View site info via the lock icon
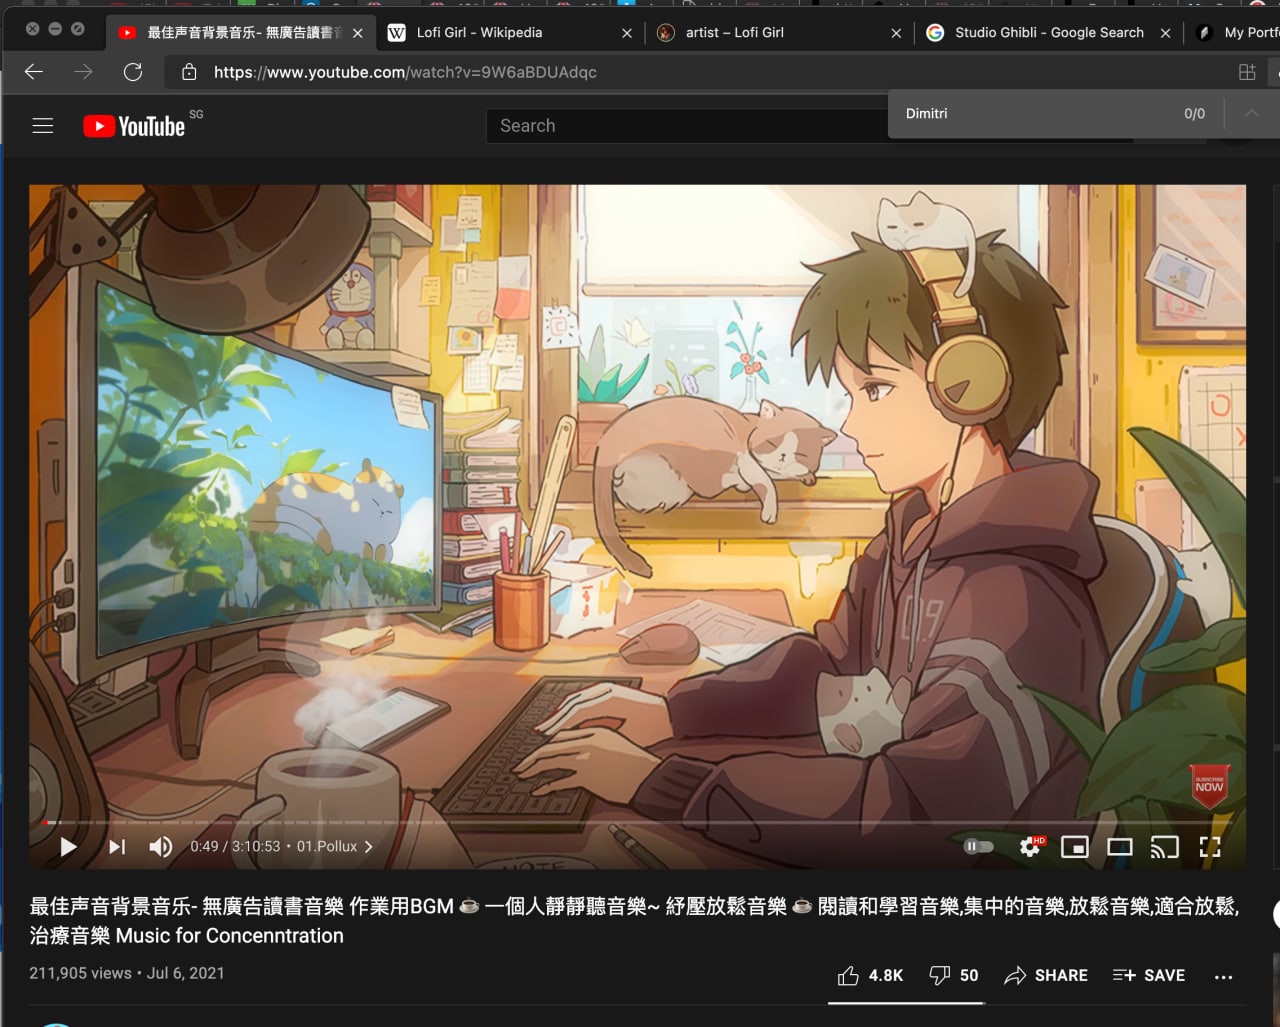The width and height of the screenshot is (1280, 1027). (x=188, y=72)
